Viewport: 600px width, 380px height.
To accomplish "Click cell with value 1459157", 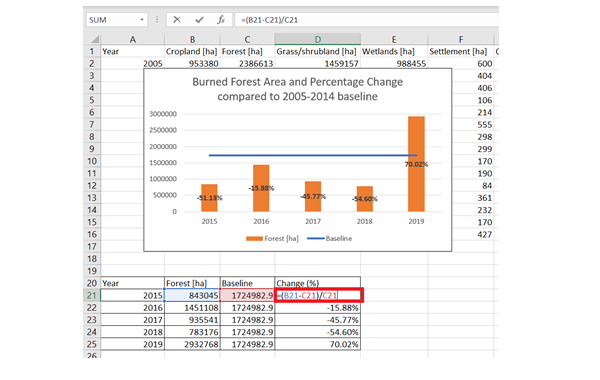I will (318, 63).
